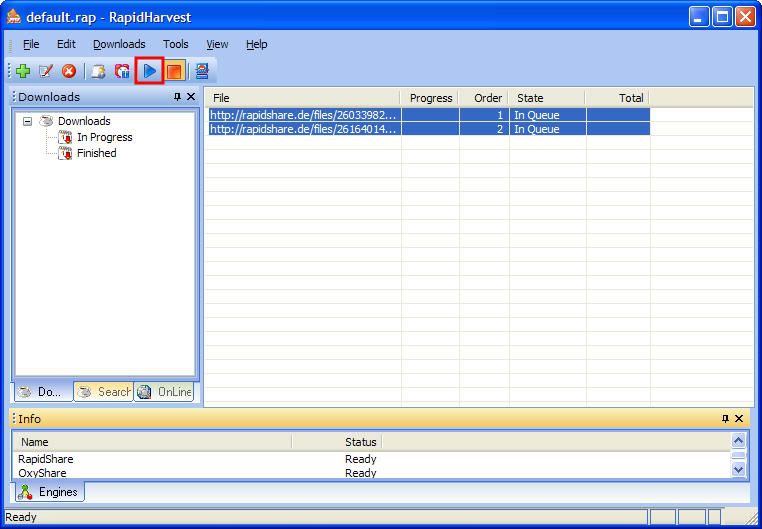Screen dimensions: 762x529
Task: Open the Tools menu
Action: pyautogui.click(x=175, y=44)
